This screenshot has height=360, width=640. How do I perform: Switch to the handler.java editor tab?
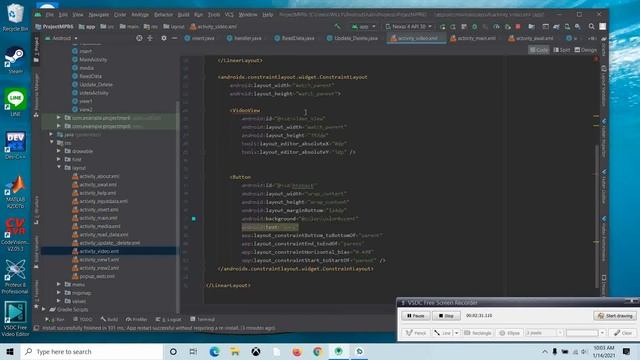[x=244, y=38]
